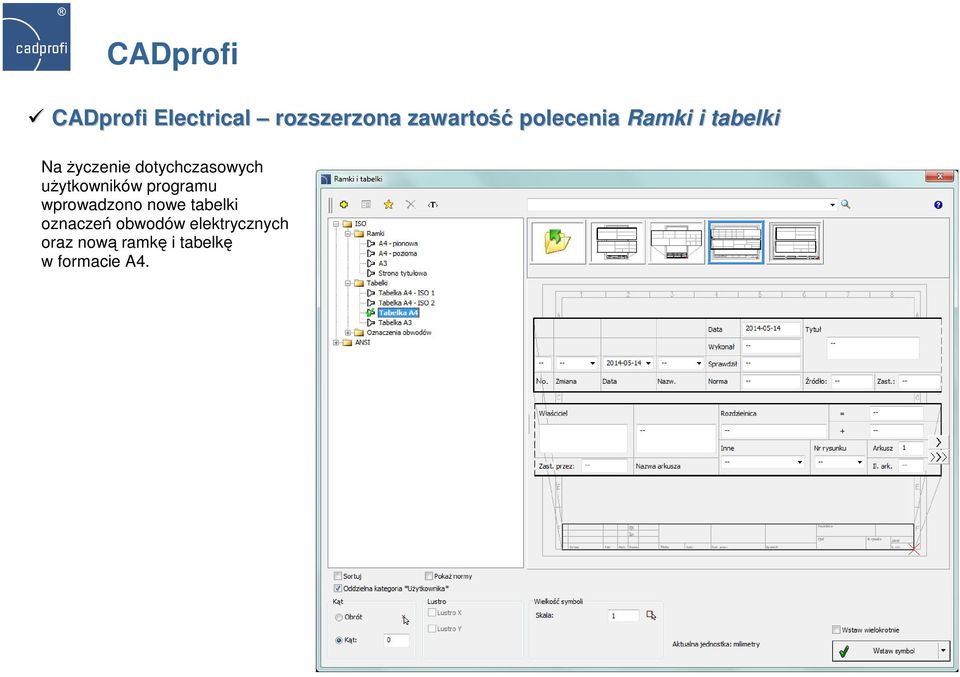Select Tabelka A4 - ISO 1 item
Viewport: 960px width, 677px height.
coord(407,293)
